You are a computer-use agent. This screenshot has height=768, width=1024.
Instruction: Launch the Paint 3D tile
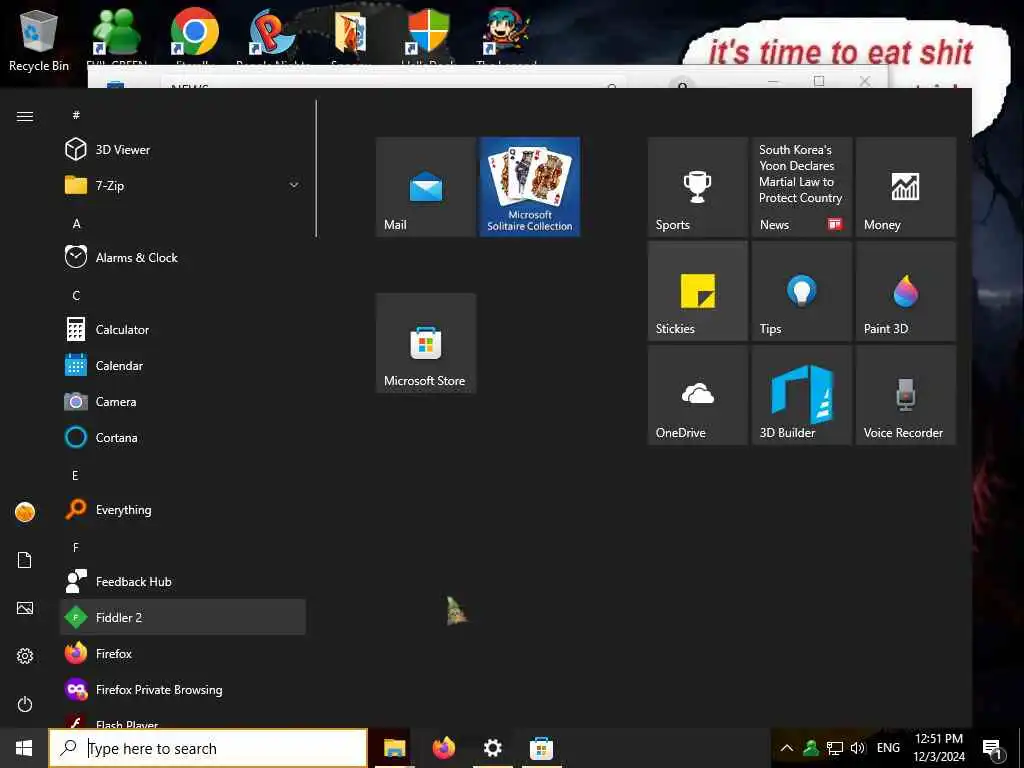(906, 291)
